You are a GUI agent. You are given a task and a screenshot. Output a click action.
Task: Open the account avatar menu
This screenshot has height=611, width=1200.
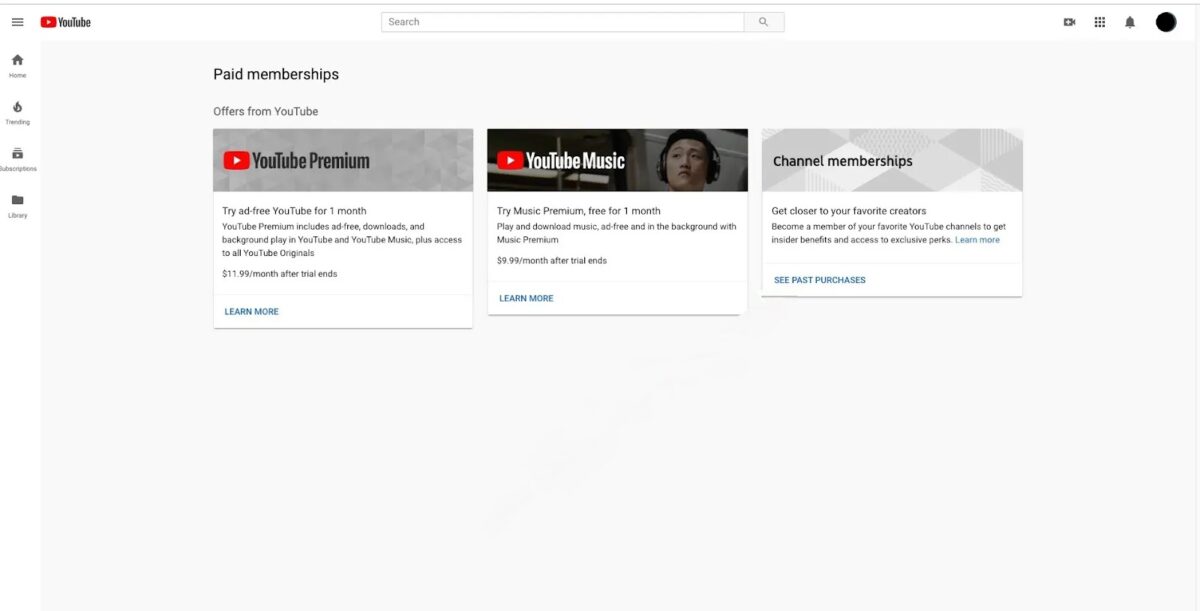tap(1166, 22)
